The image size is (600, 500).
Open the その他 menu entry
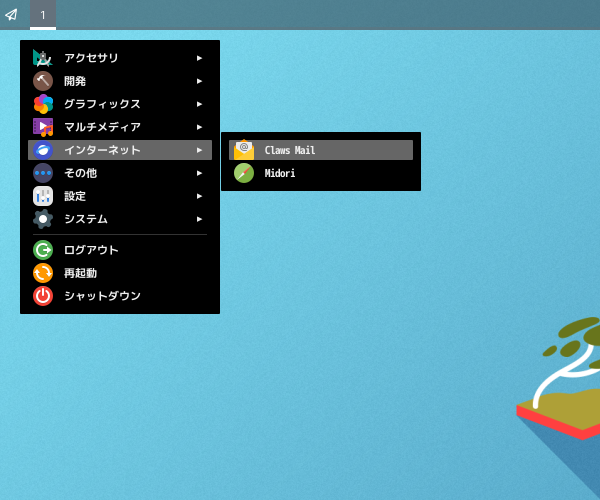coord(120,173)
